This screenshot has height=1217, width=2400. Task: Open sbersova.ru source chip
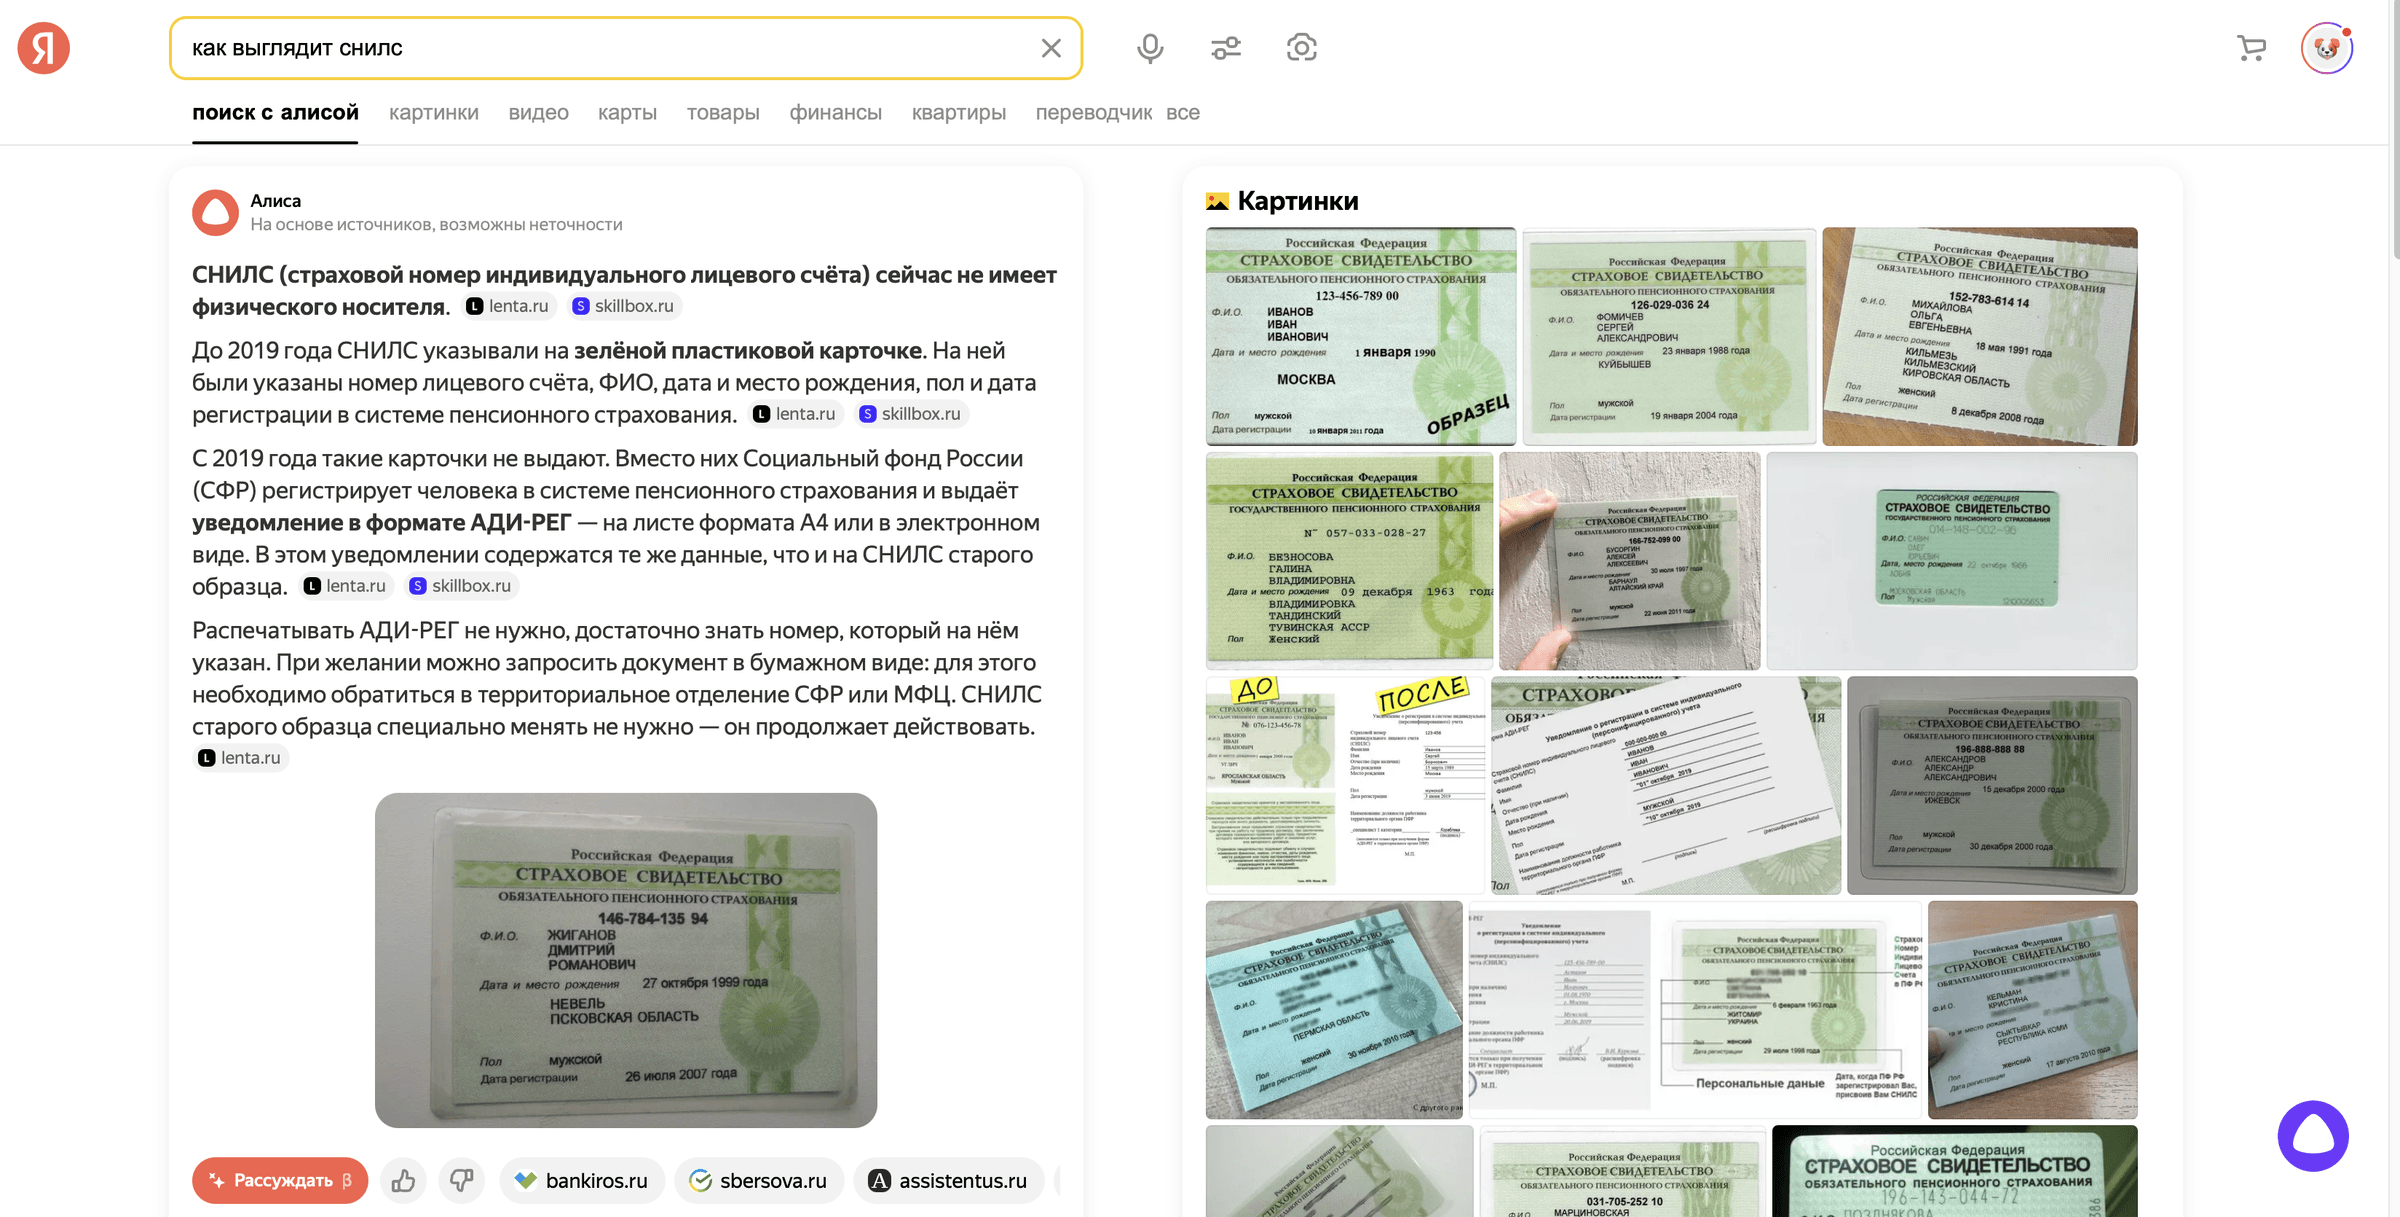(759, 1181)
